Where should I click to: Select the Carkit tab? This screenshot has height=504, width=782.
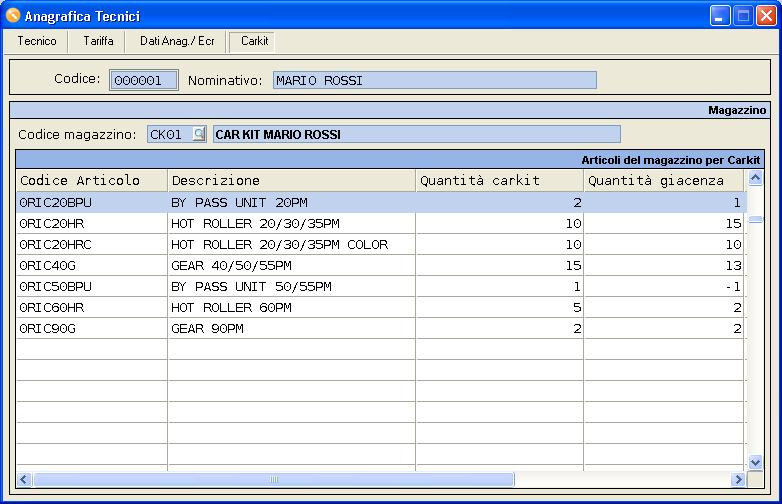tap(254, 41)
